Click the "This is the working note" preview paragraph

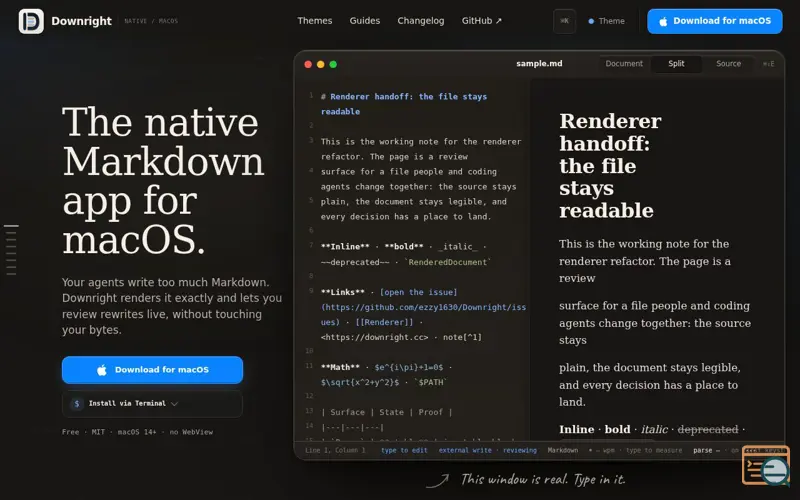point(644,261)
